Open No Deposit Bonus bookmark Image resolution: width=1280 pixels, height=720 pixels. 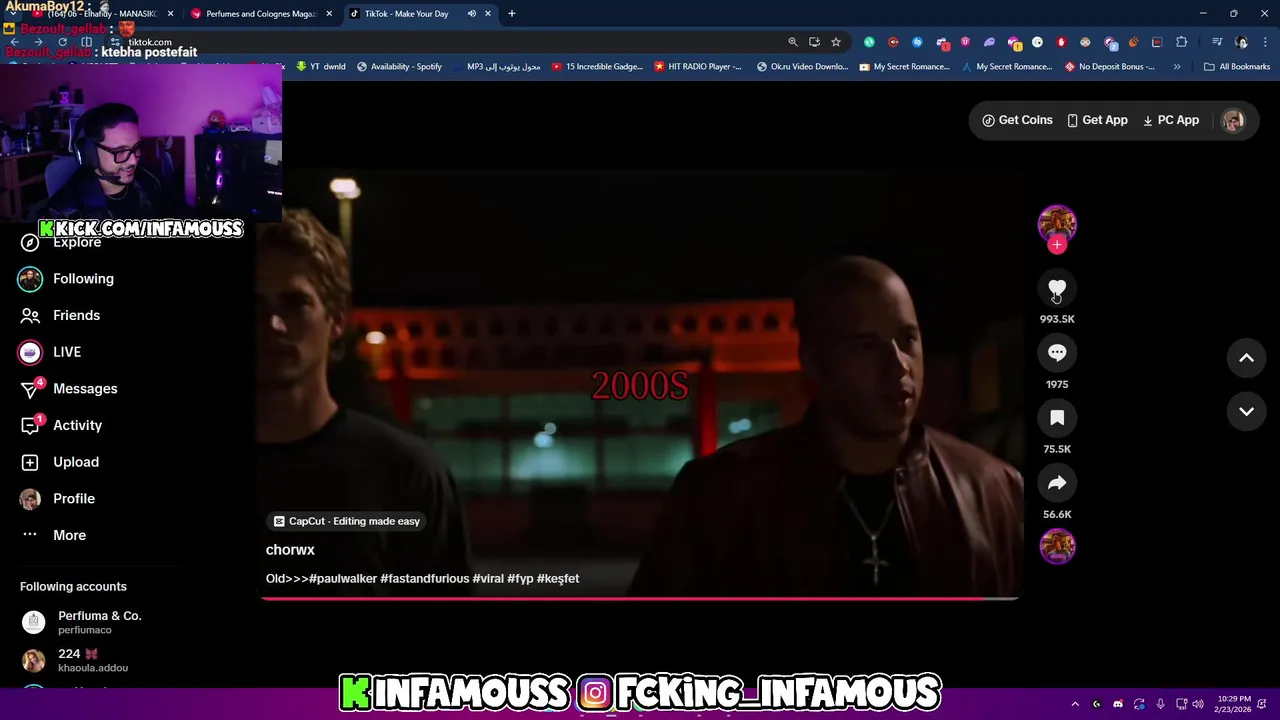click(x=1110, y=67)
